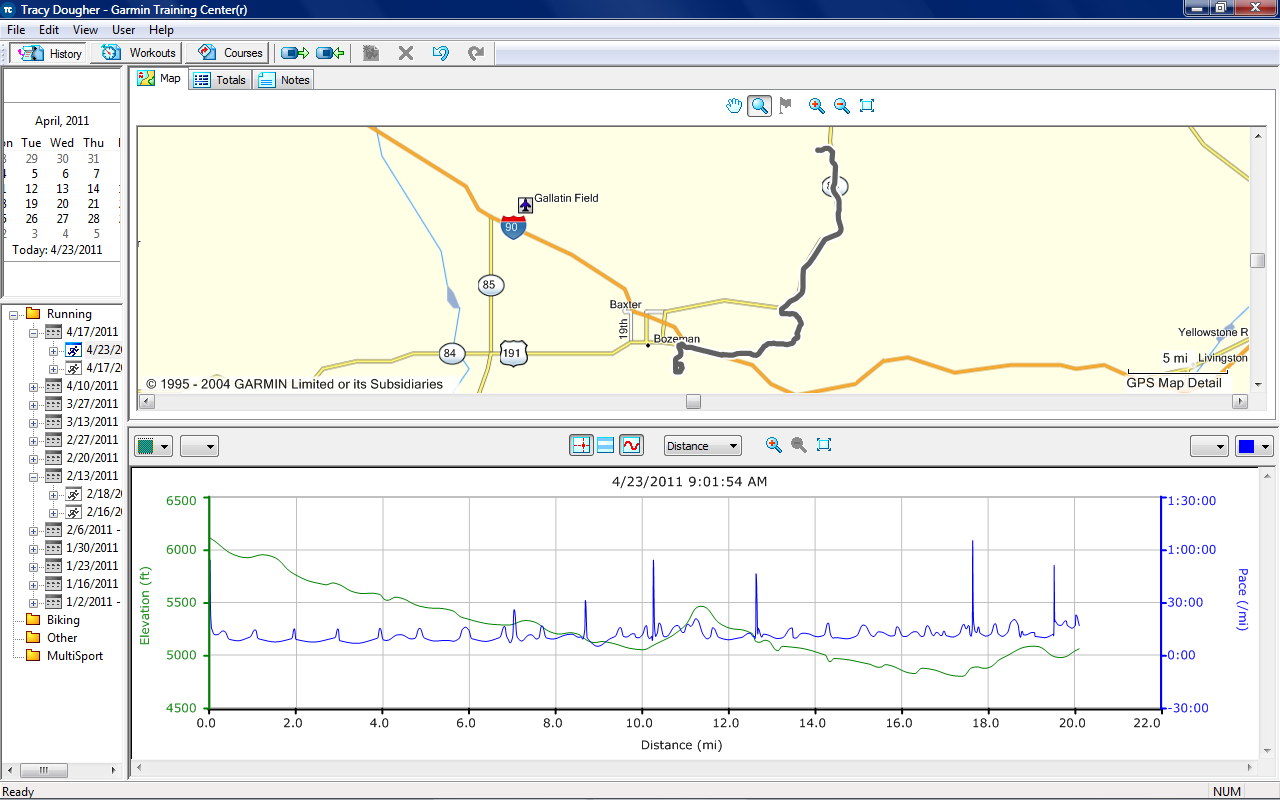Image resolution: width=1280 pixels, height=800 pixels.
Task: Fit the graph to the full extent
Action: (x=824, y=445)
